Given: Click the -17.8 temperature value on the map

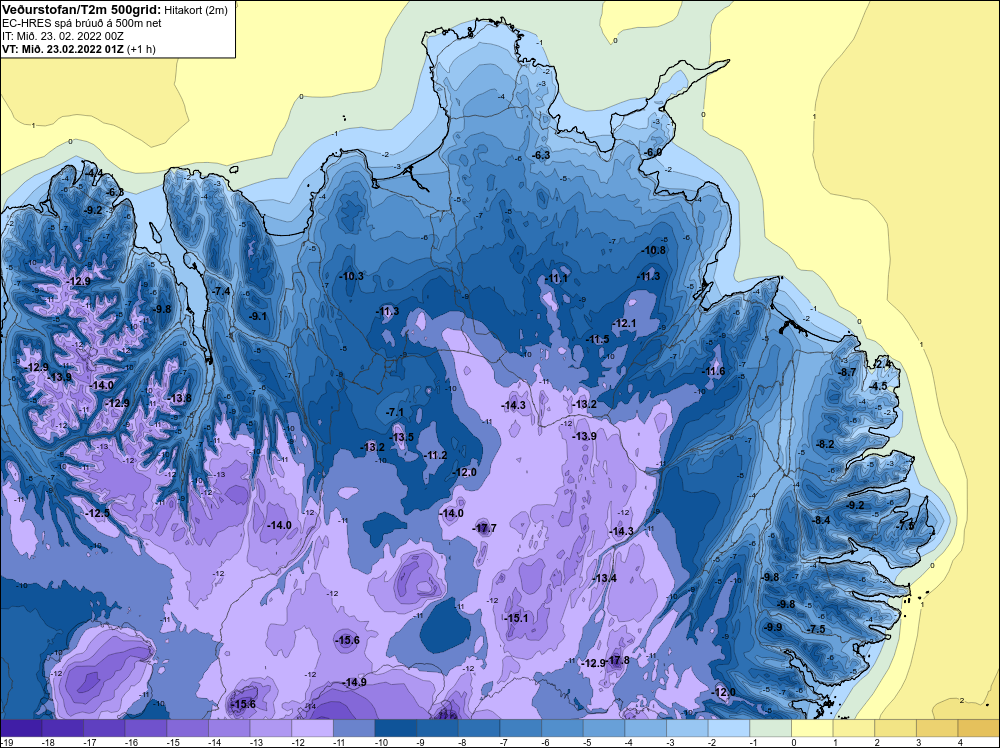Looking at the screenshot, I should pos(618,660).
